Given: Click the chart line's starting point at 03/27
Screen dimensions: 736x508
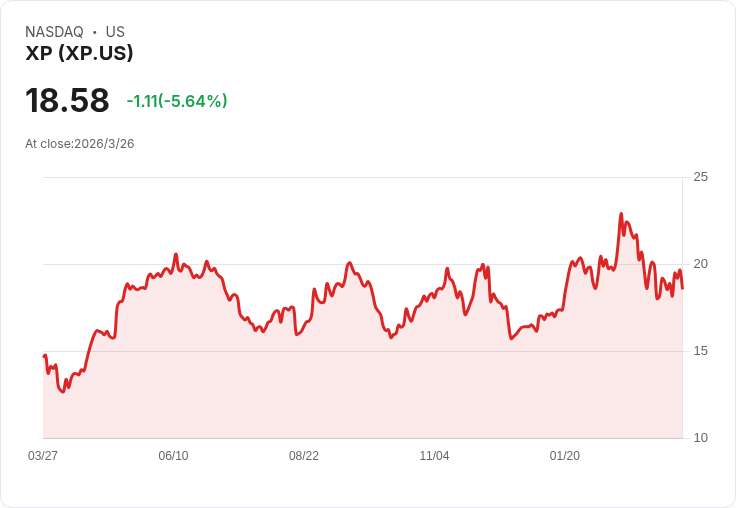Looking at the screenshot, I should [x=44, y=356].
